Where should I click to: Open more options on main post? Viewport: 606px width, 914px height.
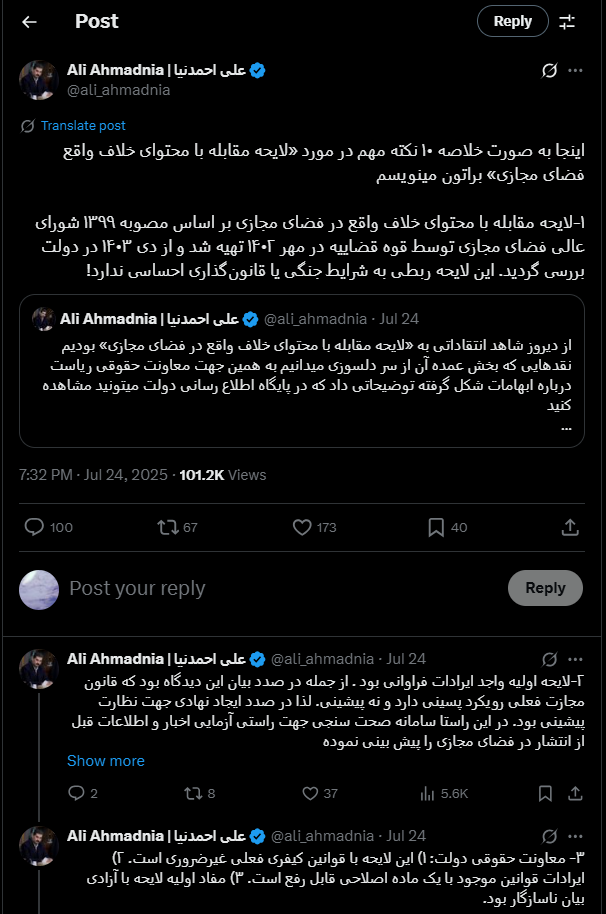(x=575, y=71)
